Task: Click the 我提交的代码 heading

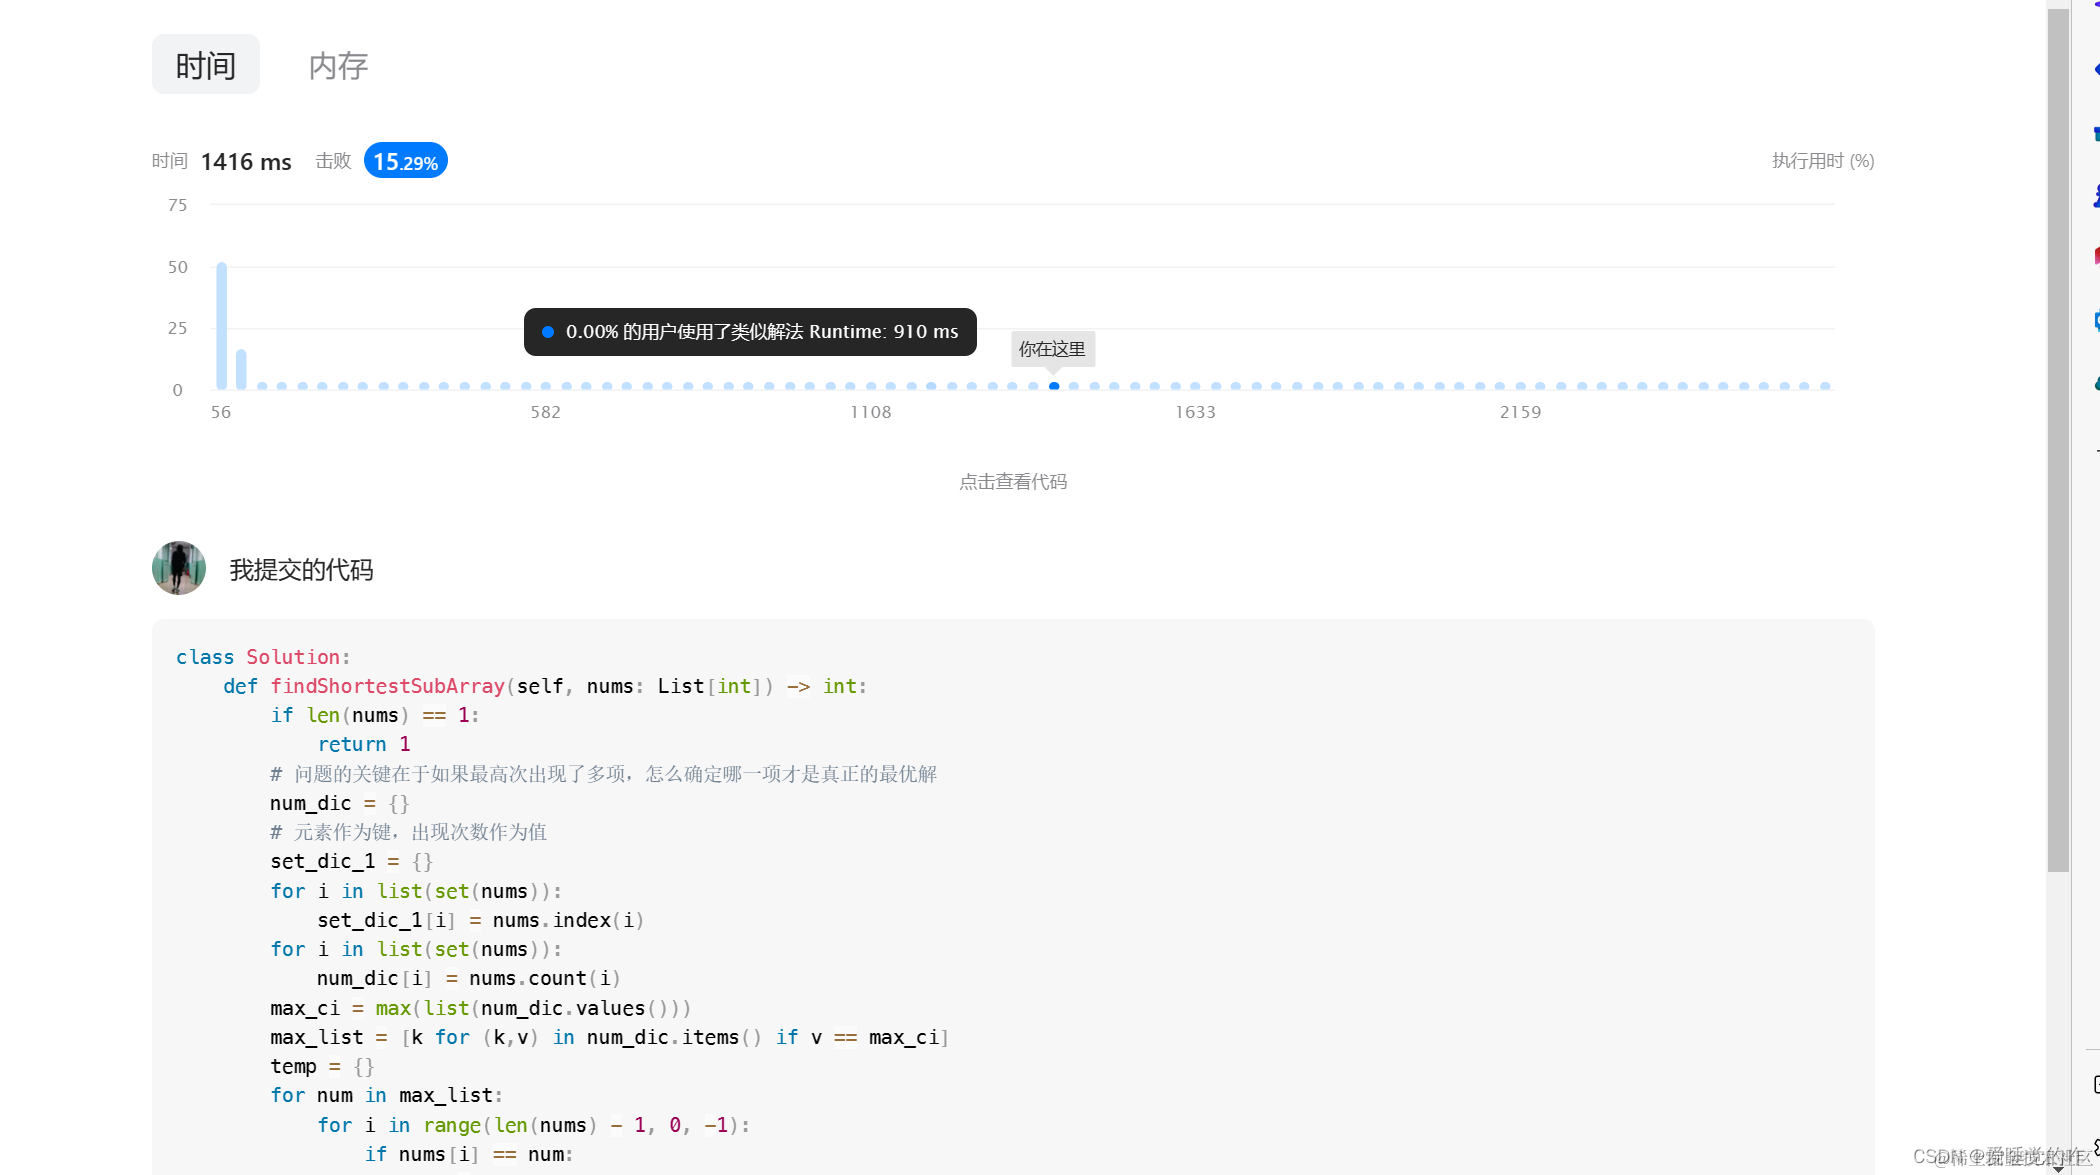Action: (x=301, y=570)
